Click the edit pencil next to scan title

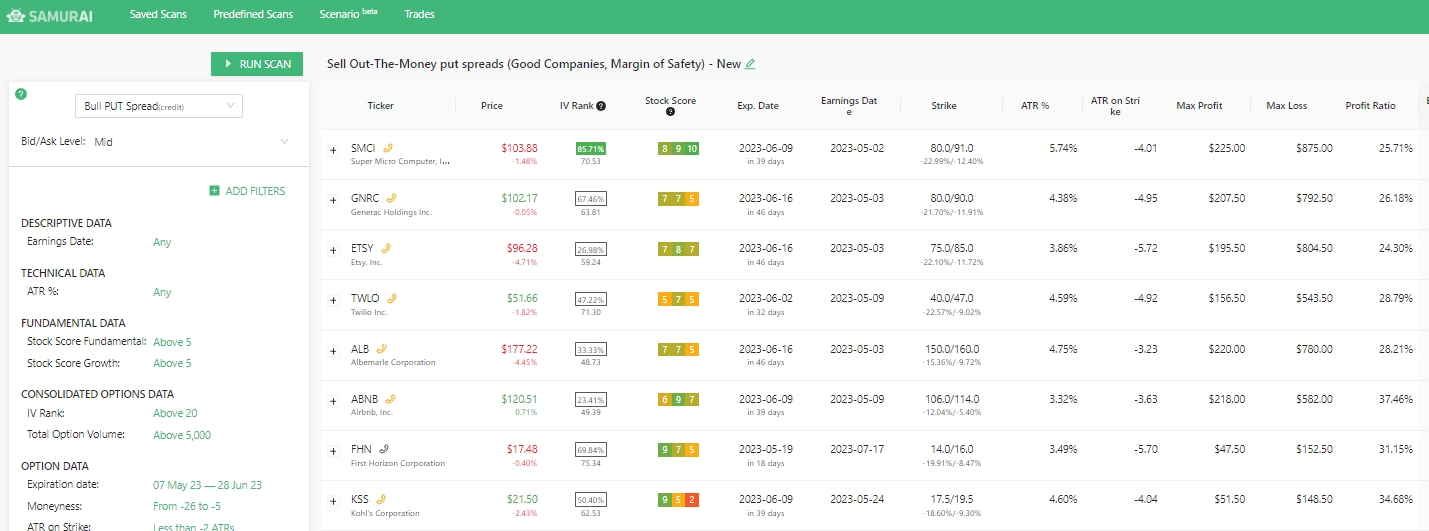[750, 64]
